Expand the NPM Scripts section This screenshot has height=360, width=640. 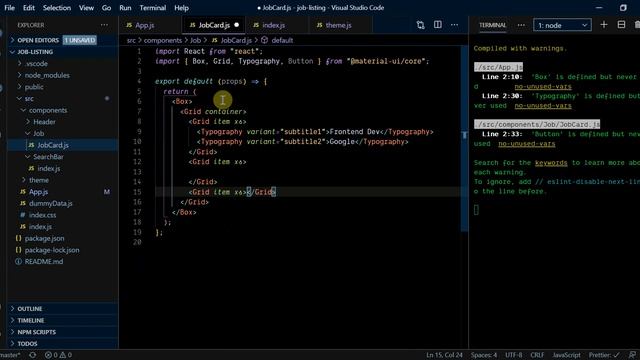click(36, 332)
